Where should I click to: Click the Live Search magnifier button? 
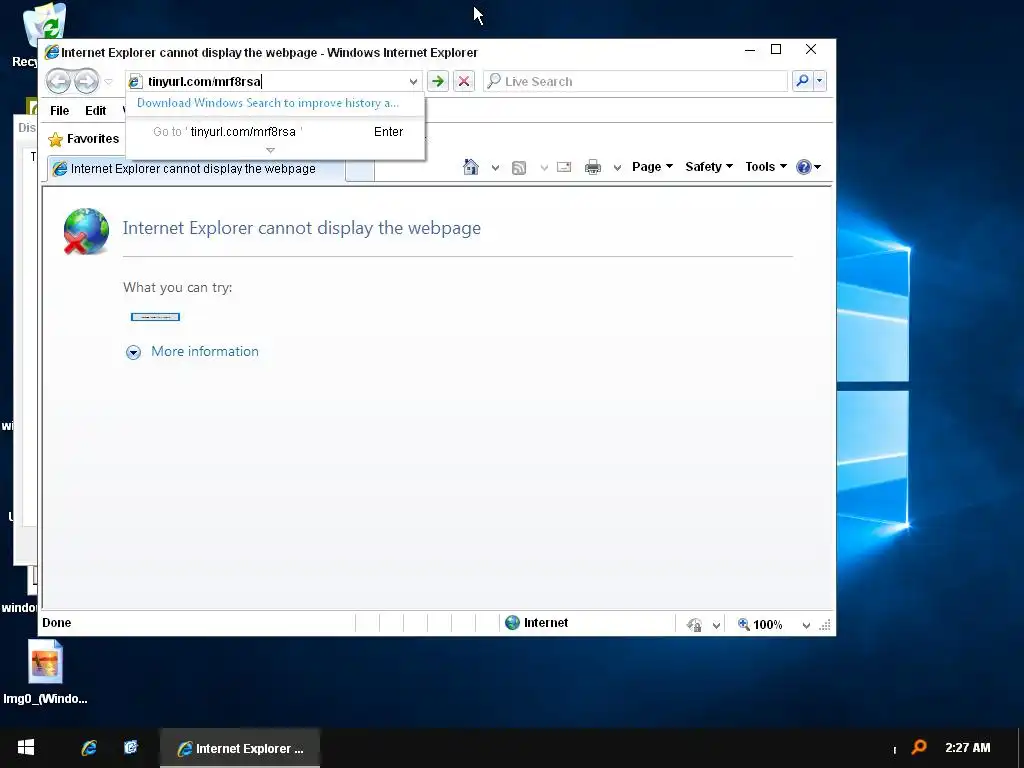tap(803, 80)
